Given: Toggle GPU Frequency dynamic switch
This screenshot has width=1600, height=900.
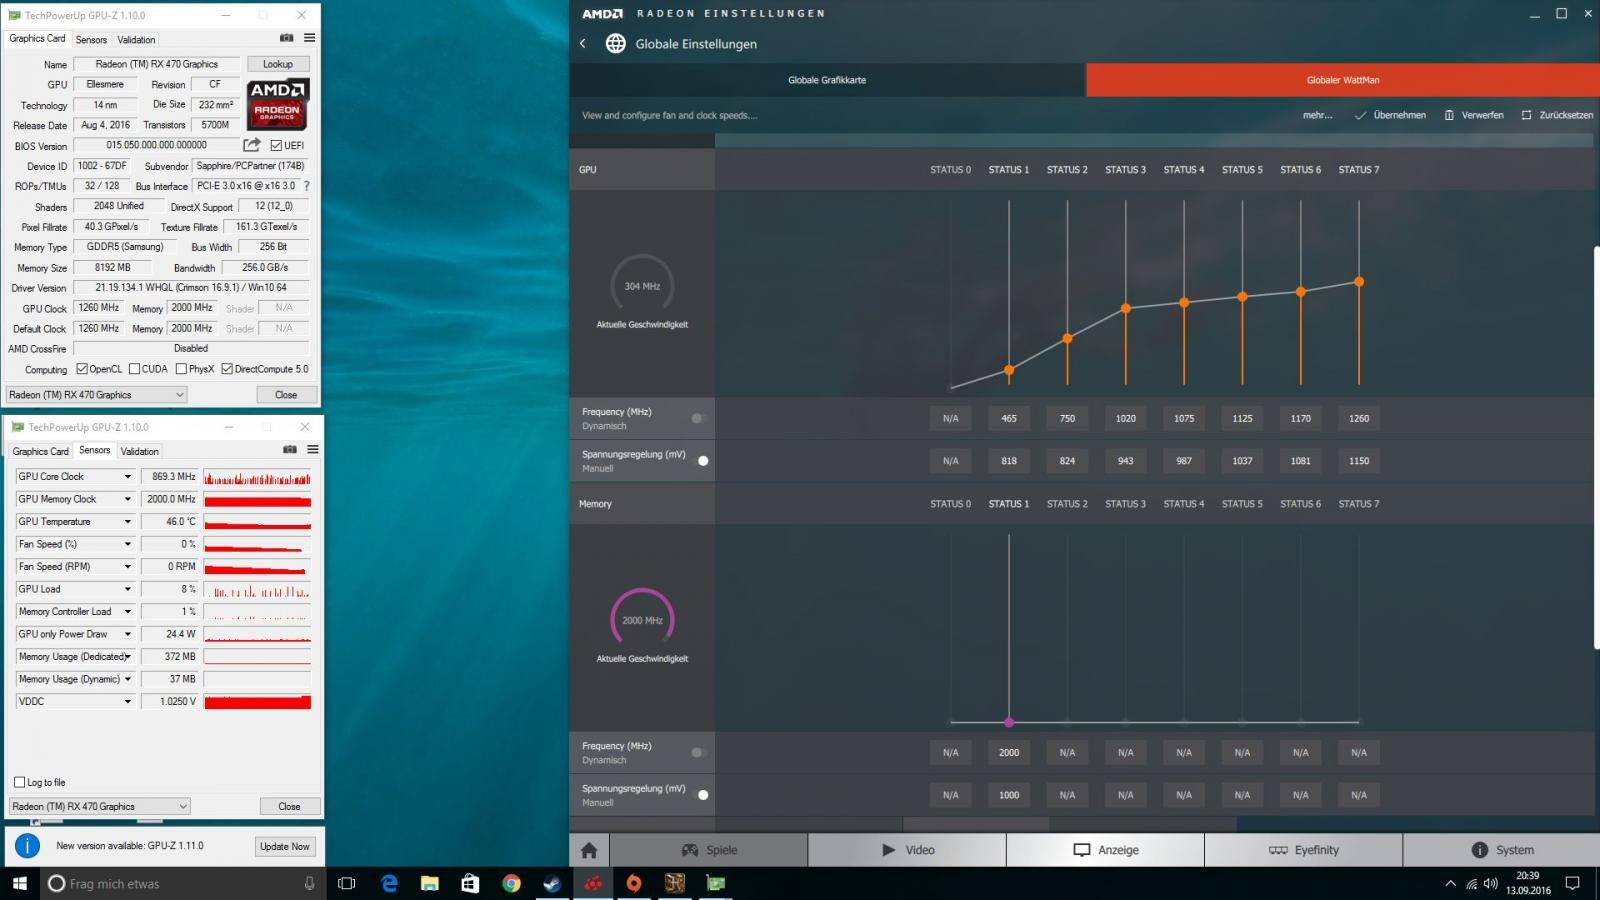Looking at the screenshot, I should pos(698,418).
